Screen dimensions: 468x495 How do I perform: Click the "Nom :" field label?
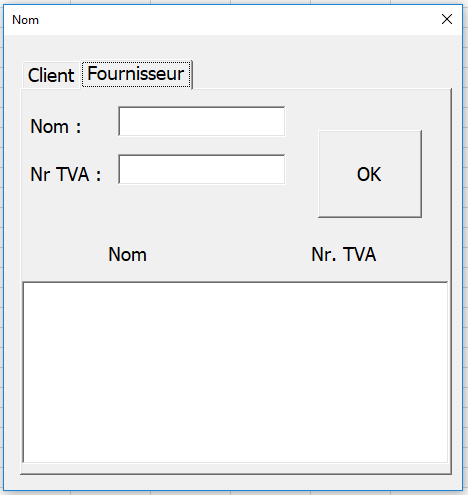click(x=56, y=127)
